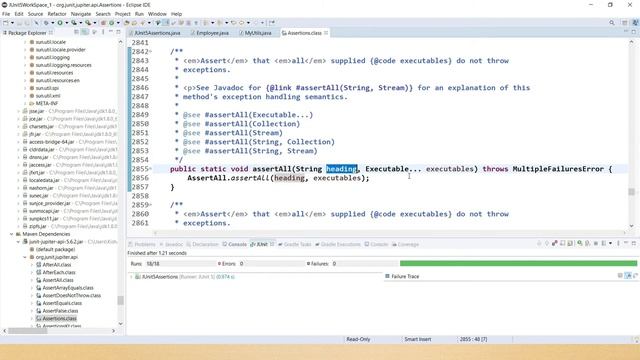This screenshot has width=640, height=360.
Task: Click the Back navigation arrow icon
Action: pyautogui.click(x=241, y=23)
